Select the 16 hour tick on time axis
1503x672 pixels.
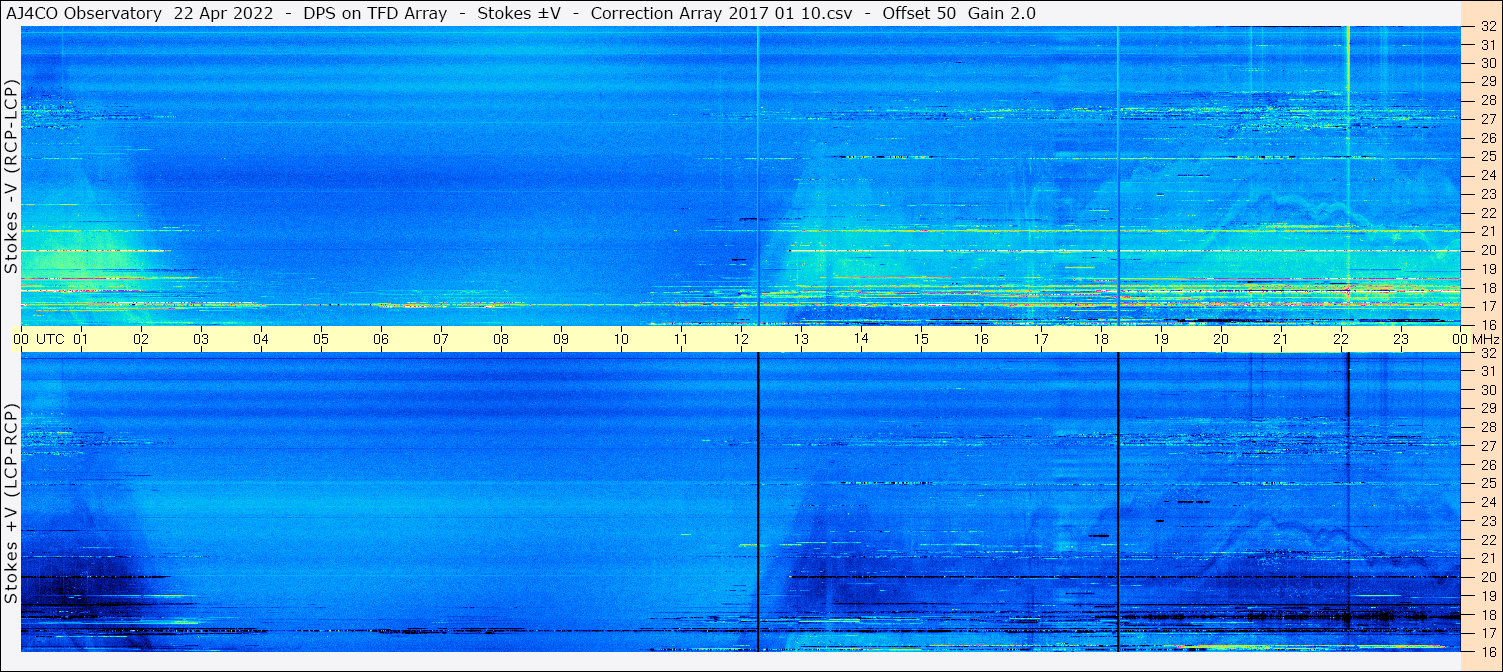coord(981,339)
